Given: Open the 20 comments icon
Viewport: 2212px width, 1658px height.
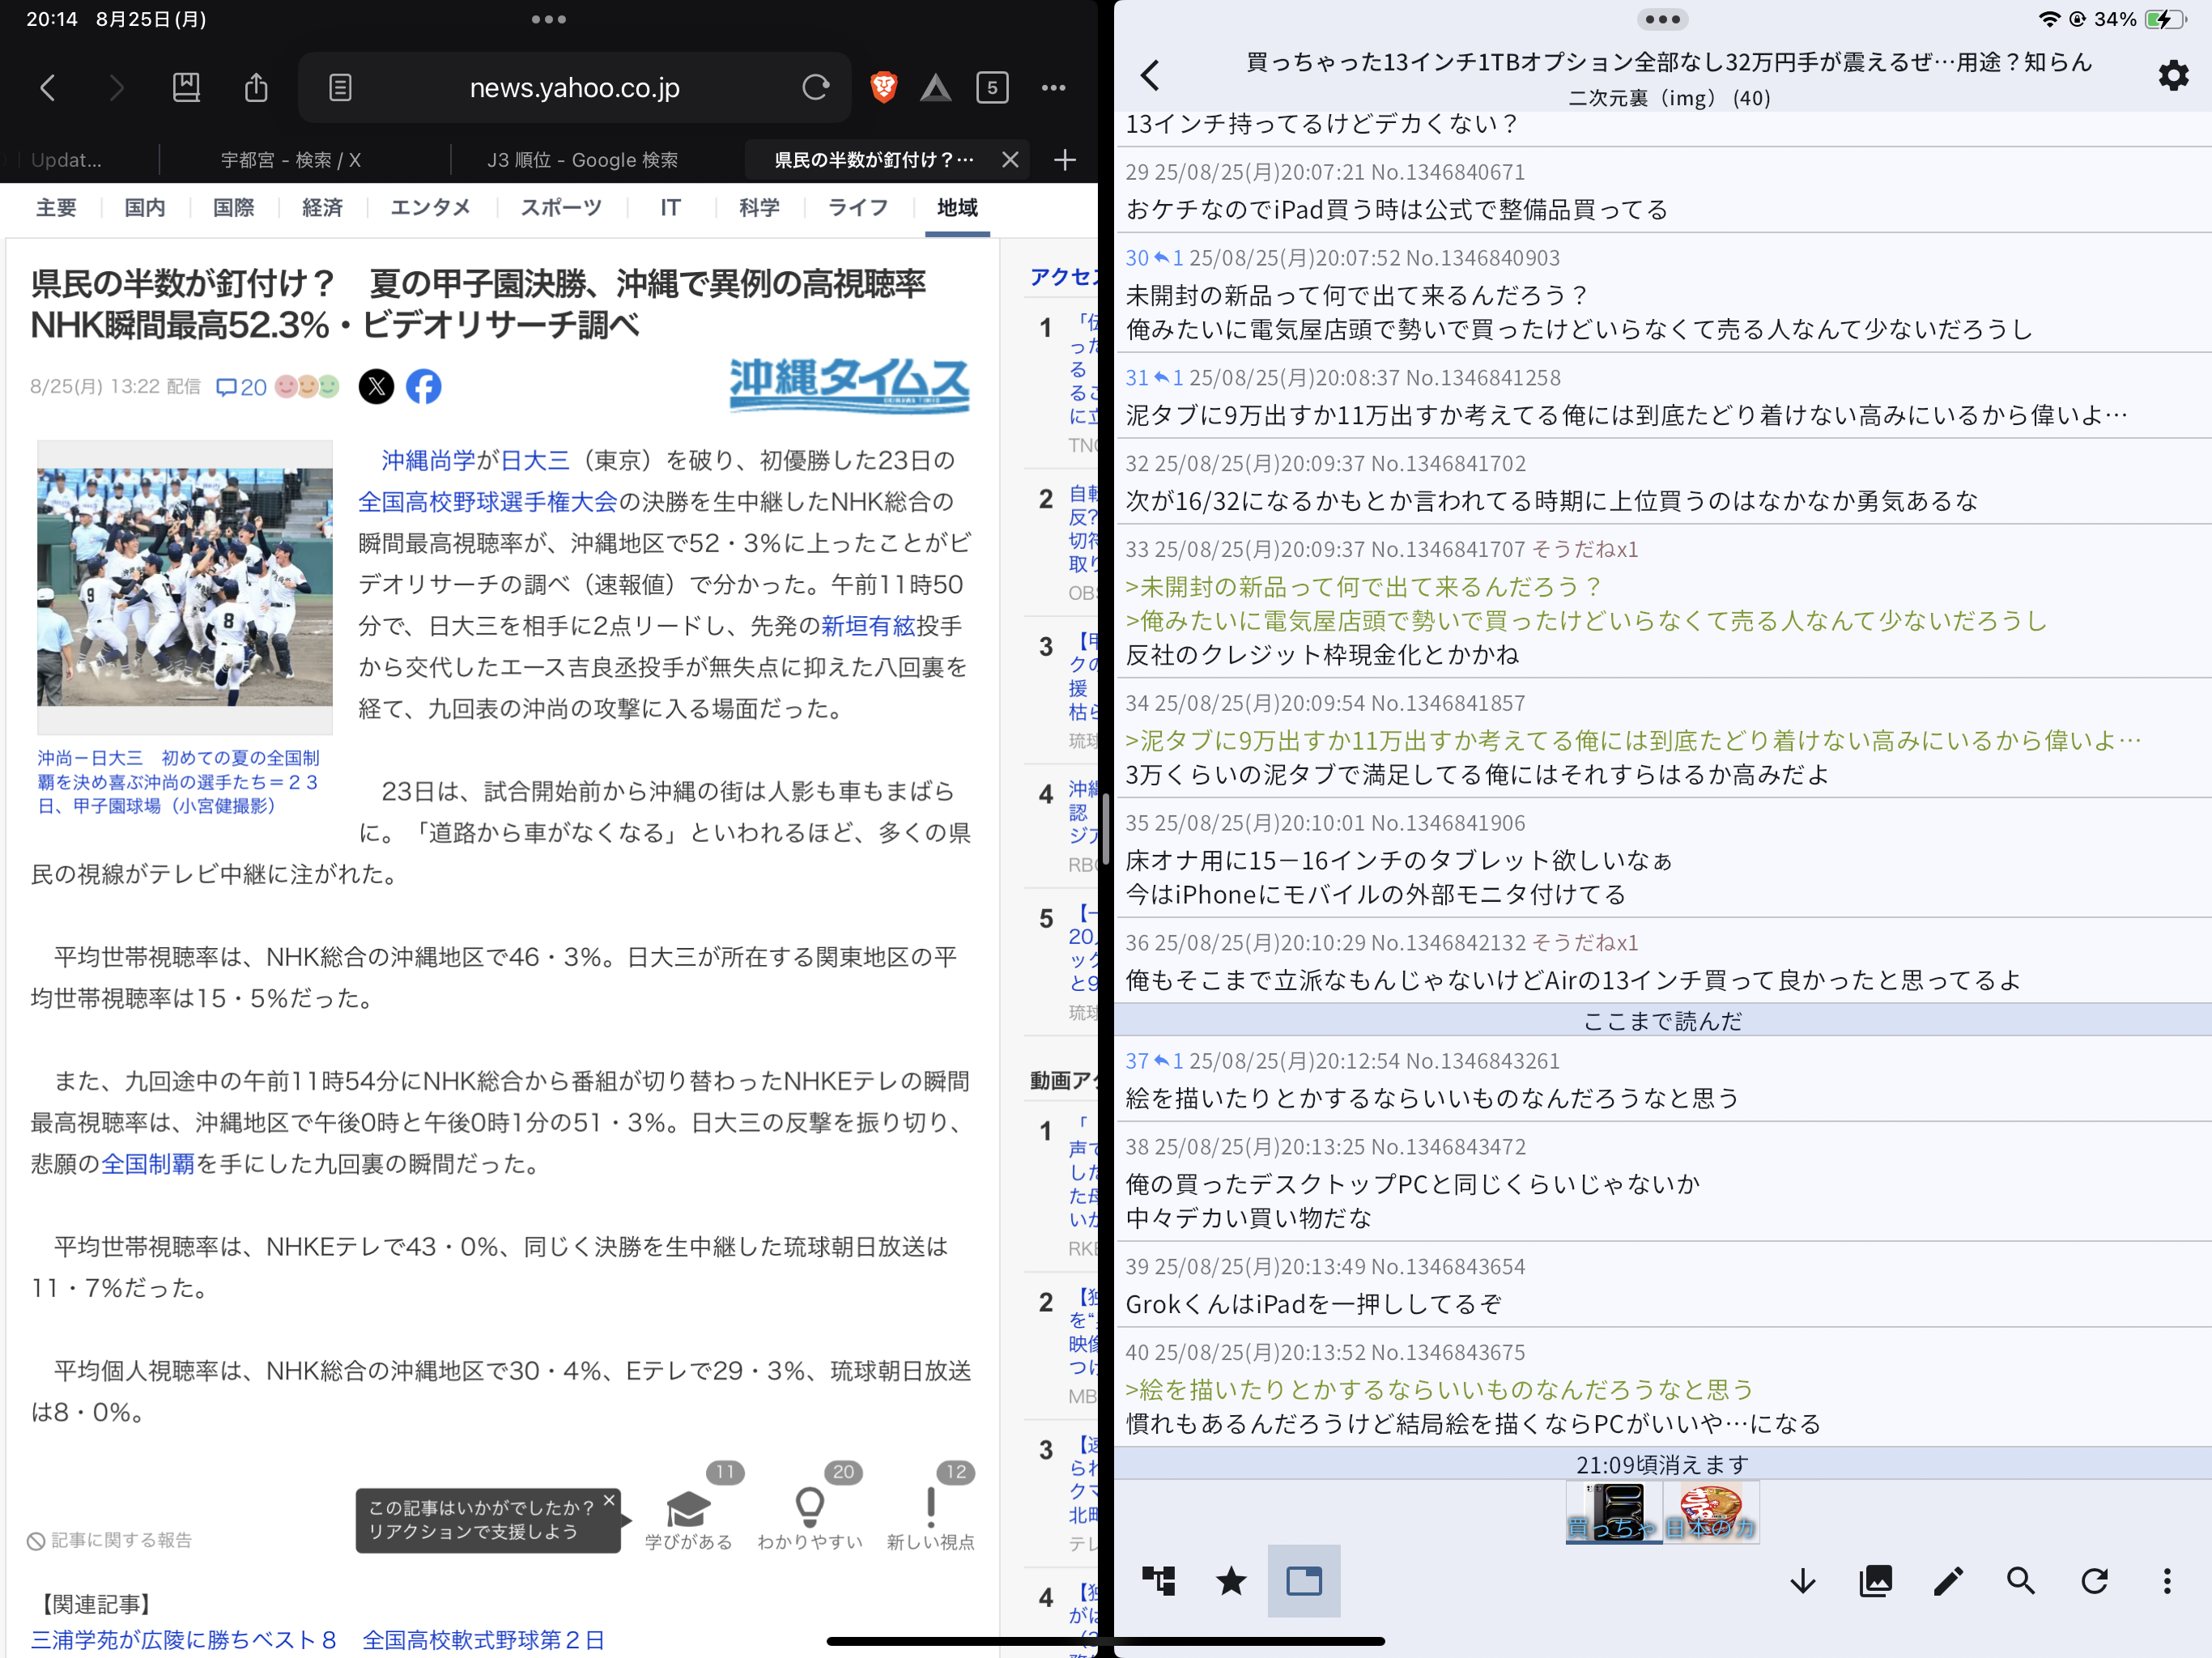Looking at the screenshot, I should (x=241, y=388).
